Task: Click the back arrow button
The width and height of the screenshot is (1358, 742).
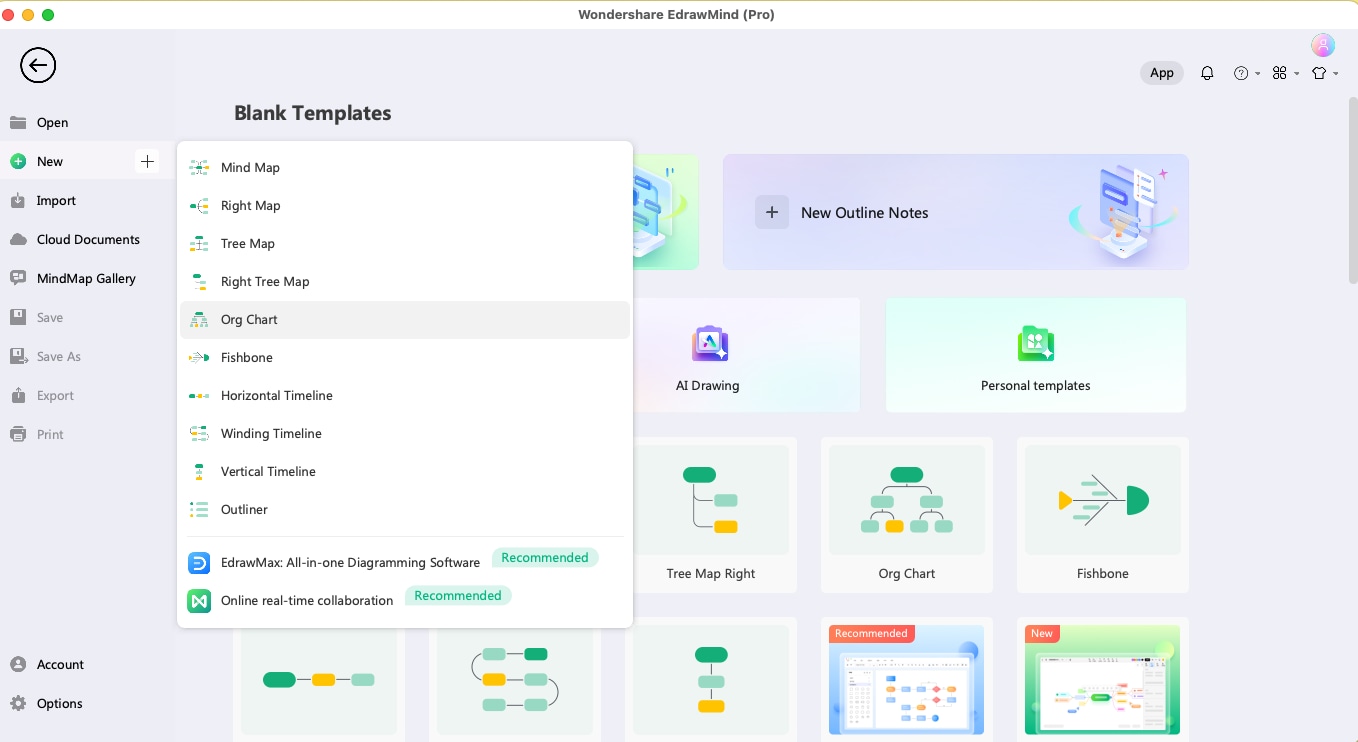Action: 38,66
